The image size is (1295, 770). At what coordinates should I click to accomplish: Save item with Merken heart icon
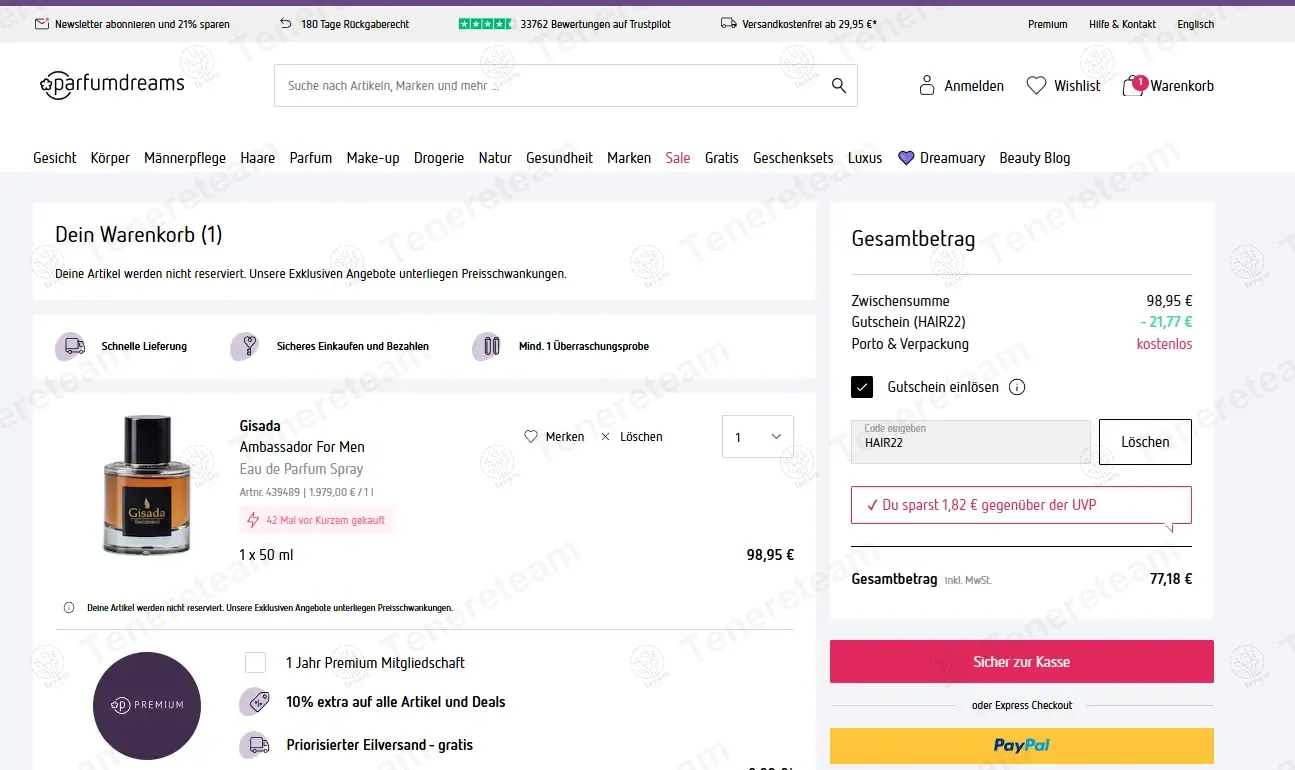pyautogui.click(x=531, y=437)
